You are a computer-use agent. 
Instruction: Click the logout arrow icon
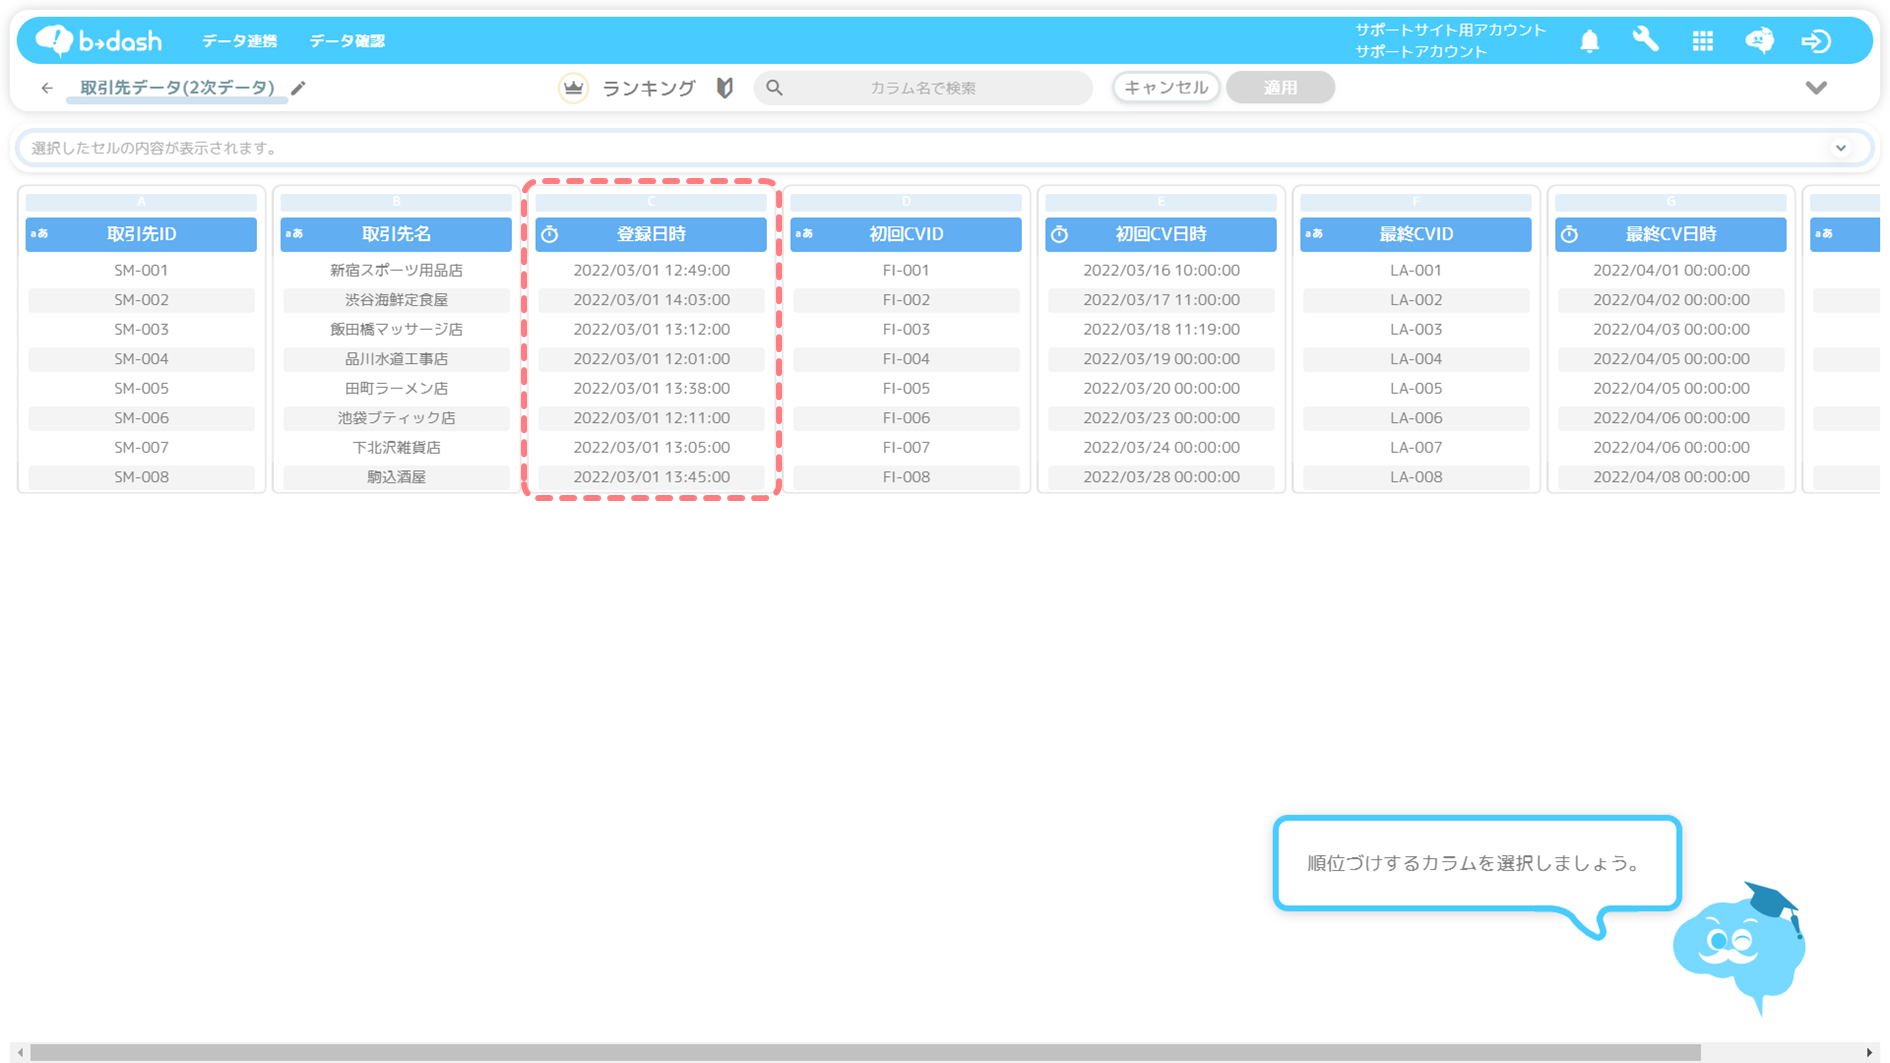tap(1816, 41)
